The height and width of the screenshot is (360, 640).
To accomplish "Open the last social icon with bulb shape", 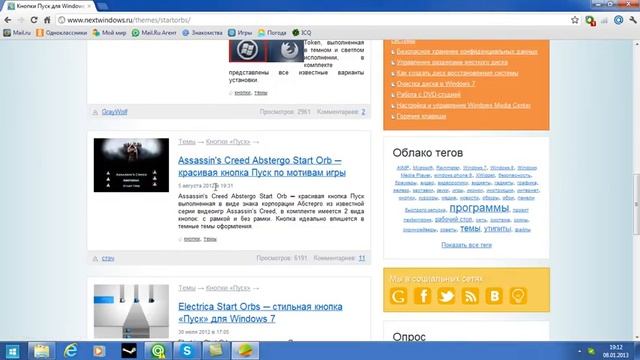I will 518,296.
